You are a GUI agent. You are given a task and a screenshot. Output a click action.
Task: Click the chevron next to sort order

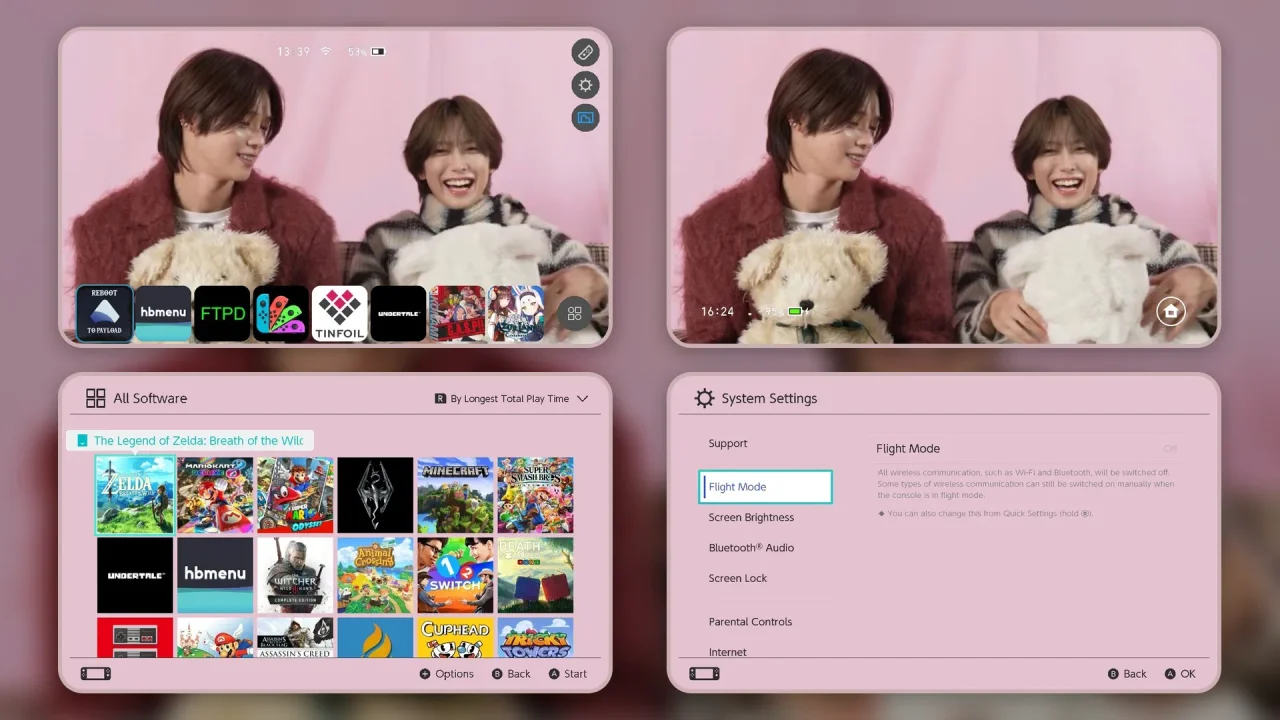point(583,398)
